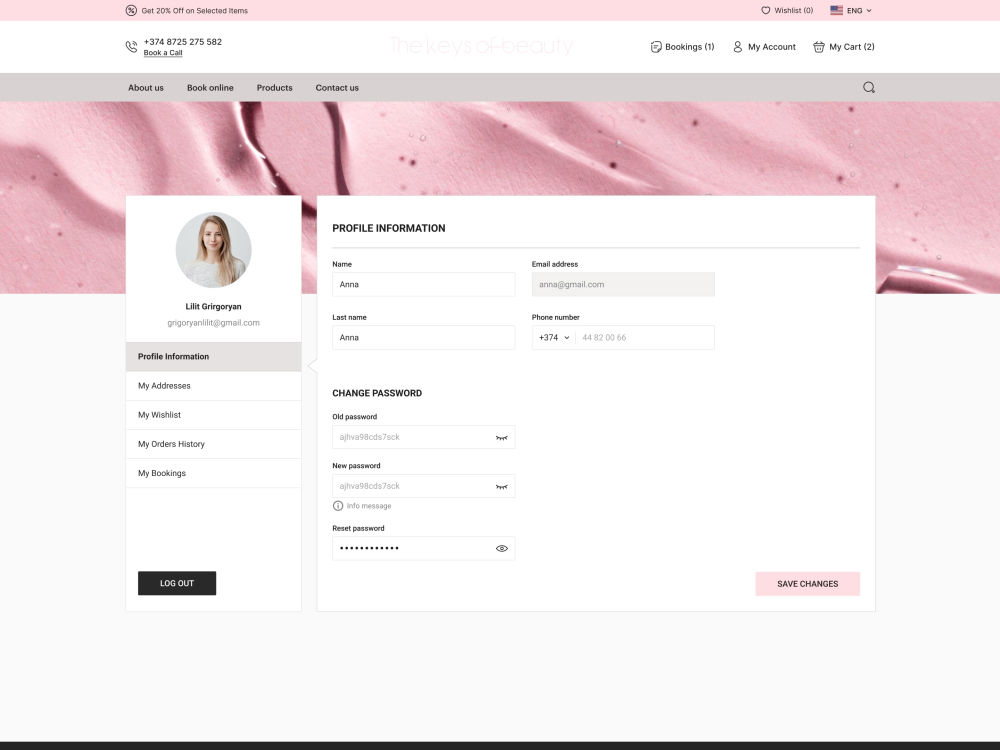Click the Reset password input field
The height and width of the screenshot is (750, 1000).
tap(423, 548)
